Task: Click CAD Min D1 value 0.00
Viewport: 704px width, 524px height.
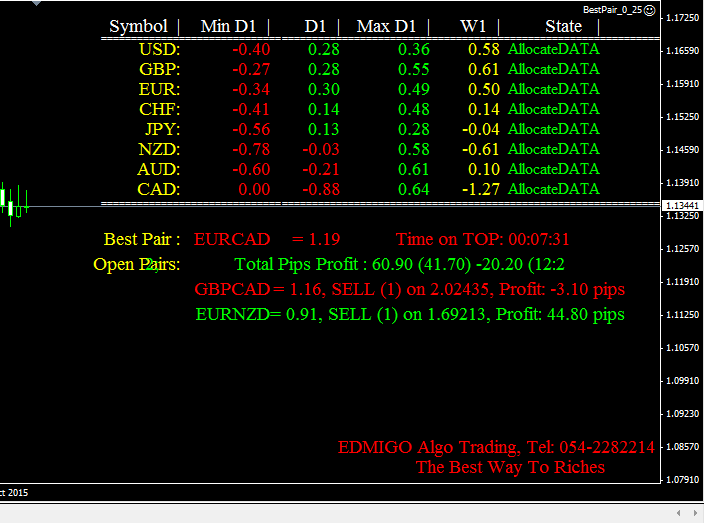Action: [x=254, y=189]
